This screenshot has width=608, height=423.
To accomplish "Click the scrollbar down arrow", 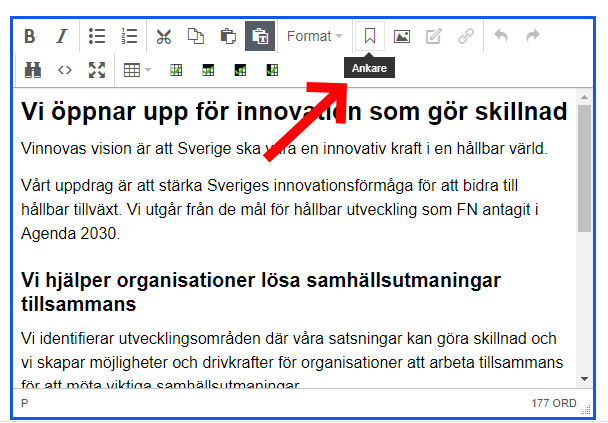I will 584,379.
